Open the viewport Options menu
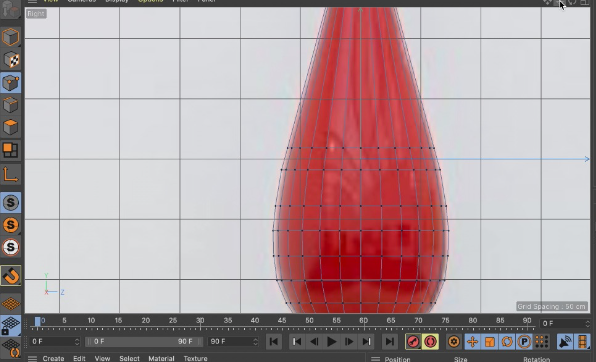The width and height of the screenshot is (596, 362). [151, 1]
